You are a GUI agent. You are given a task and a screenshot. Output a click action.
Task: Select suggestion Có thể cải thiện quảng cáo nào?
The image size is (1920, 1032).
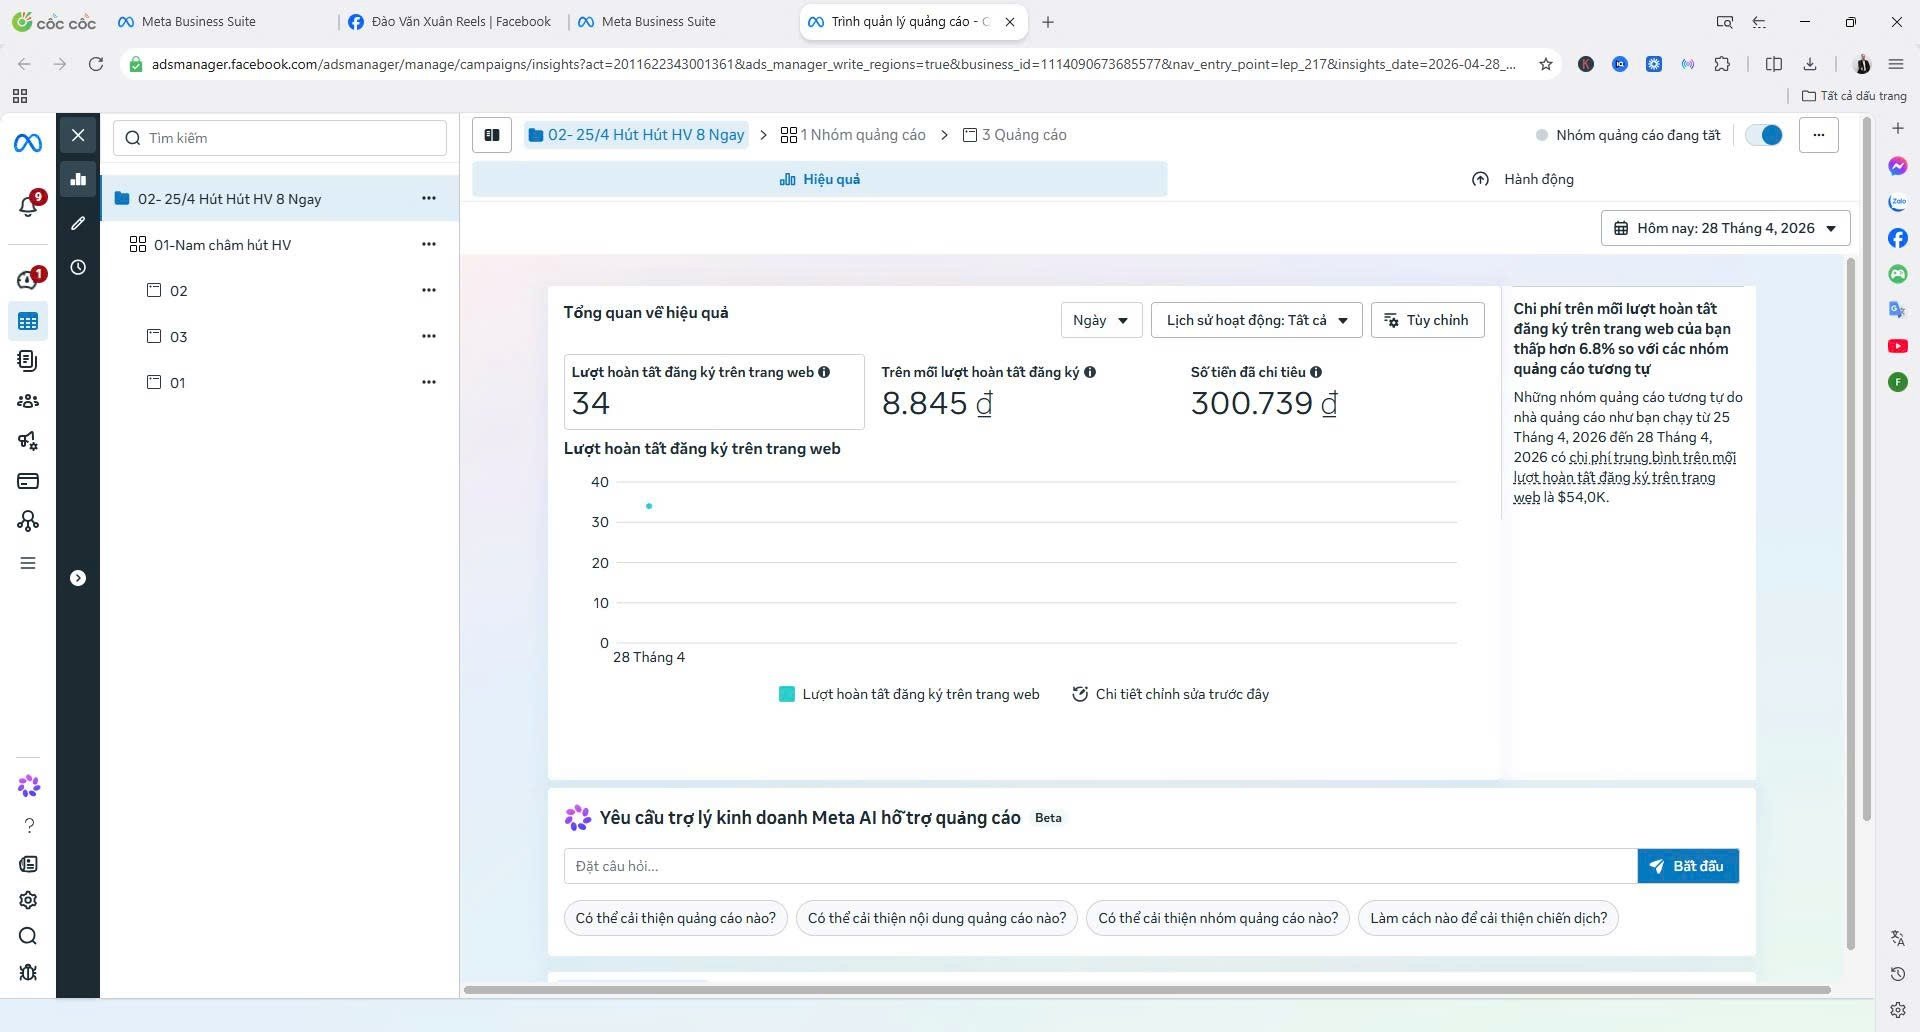676,918
